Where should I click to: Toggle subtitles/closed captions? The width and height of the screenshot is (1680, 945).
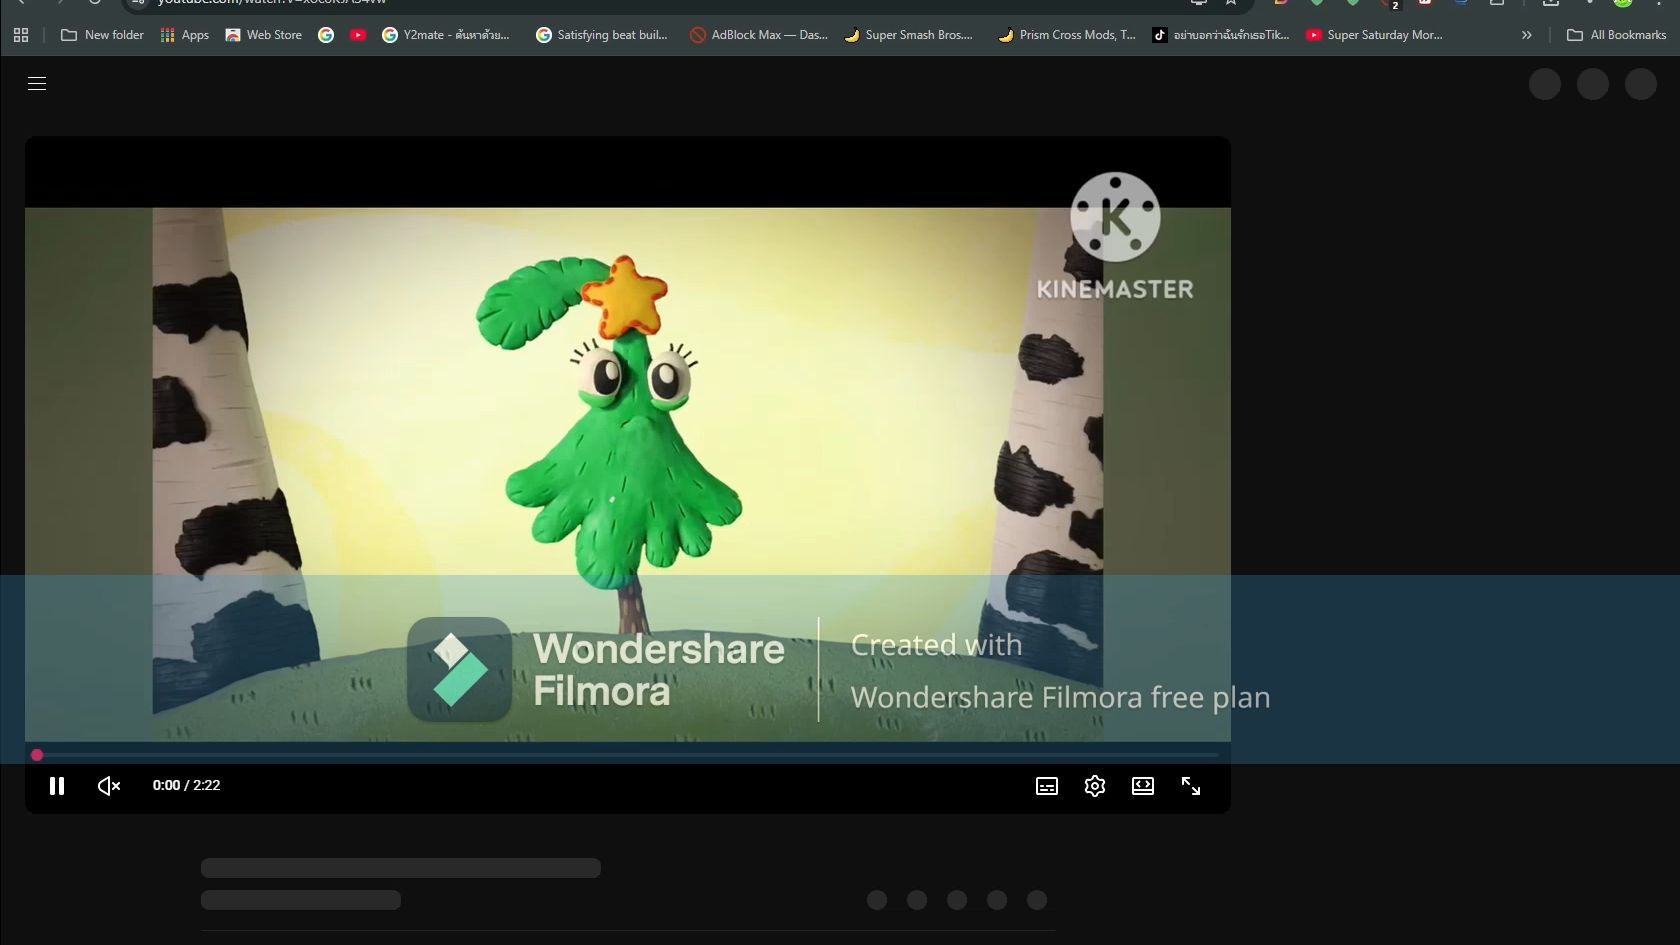pos(1047,786)
